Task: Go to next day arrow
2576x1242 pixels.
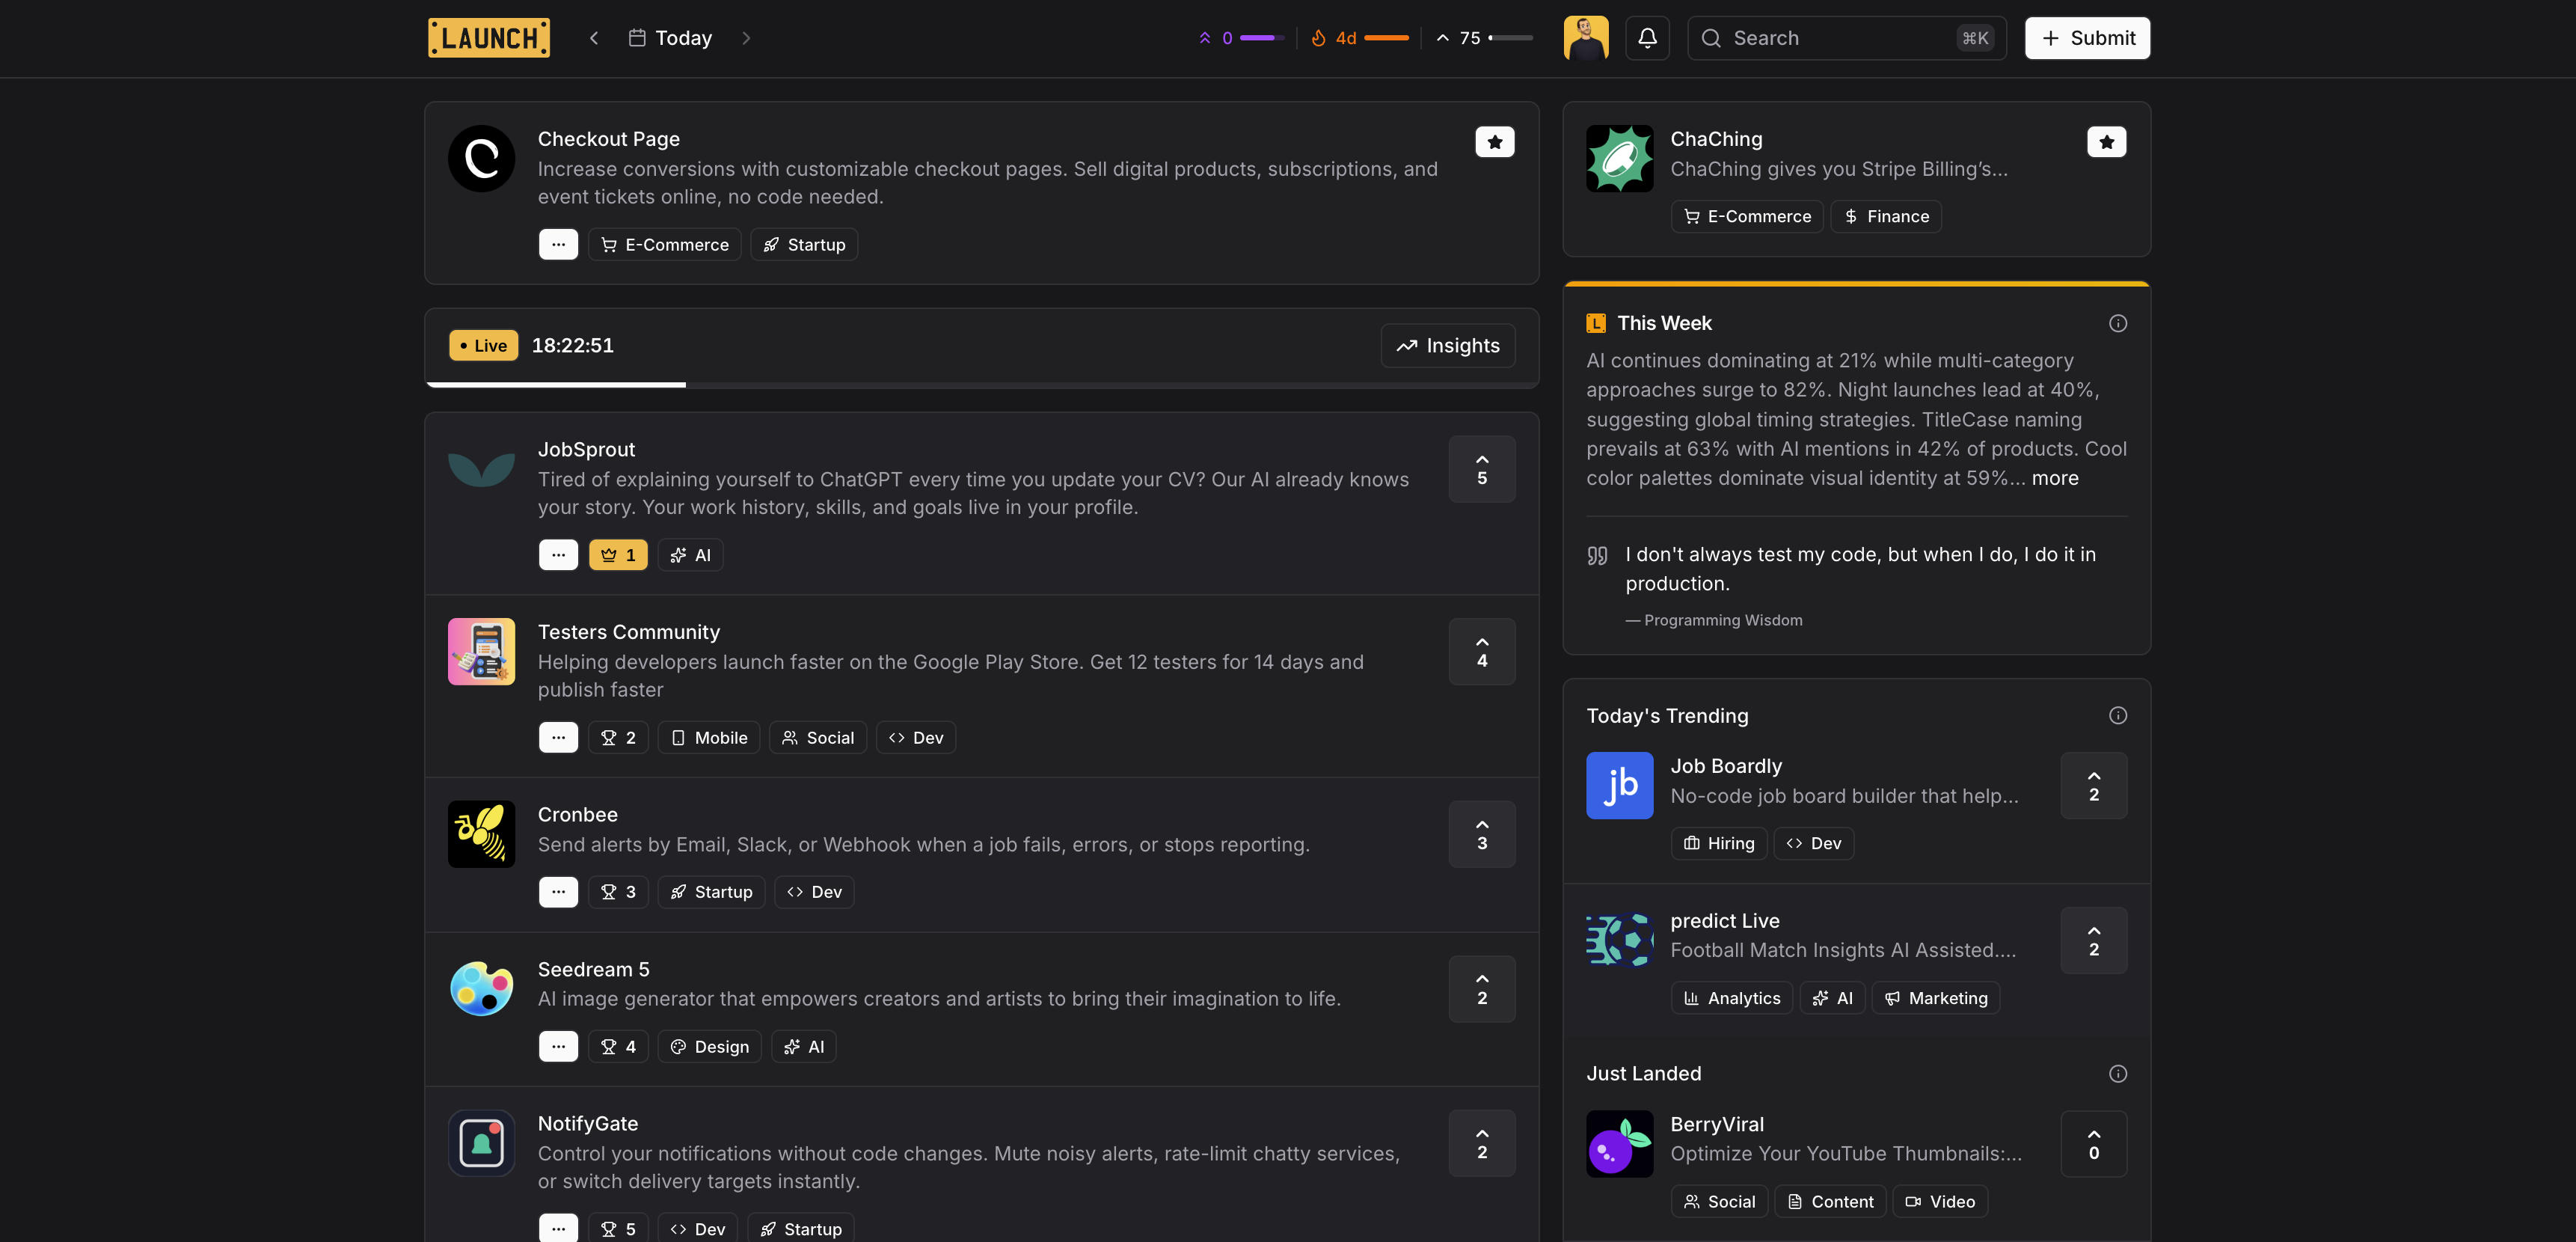Action: click(746, 38)
